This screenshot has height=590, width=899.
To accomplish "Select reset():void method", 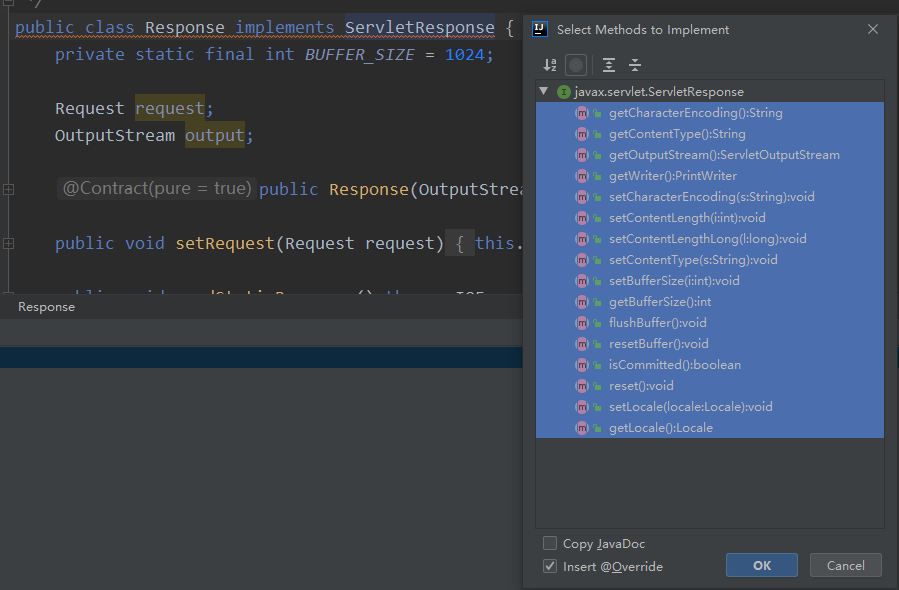I will pos(710,386).
